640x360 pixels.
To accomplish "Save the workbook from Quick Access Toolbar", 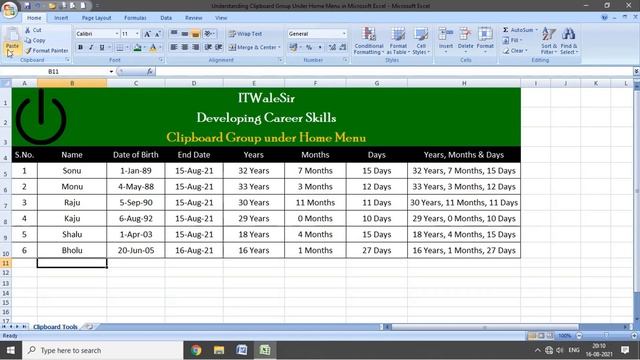I will pyautogui.click(x=27, y=6).
